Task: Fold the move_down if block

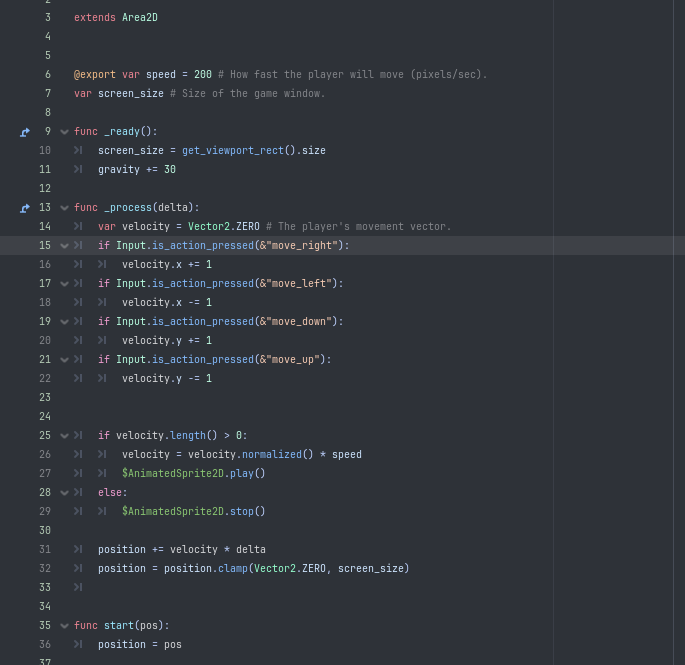Action: coord(65,322)
